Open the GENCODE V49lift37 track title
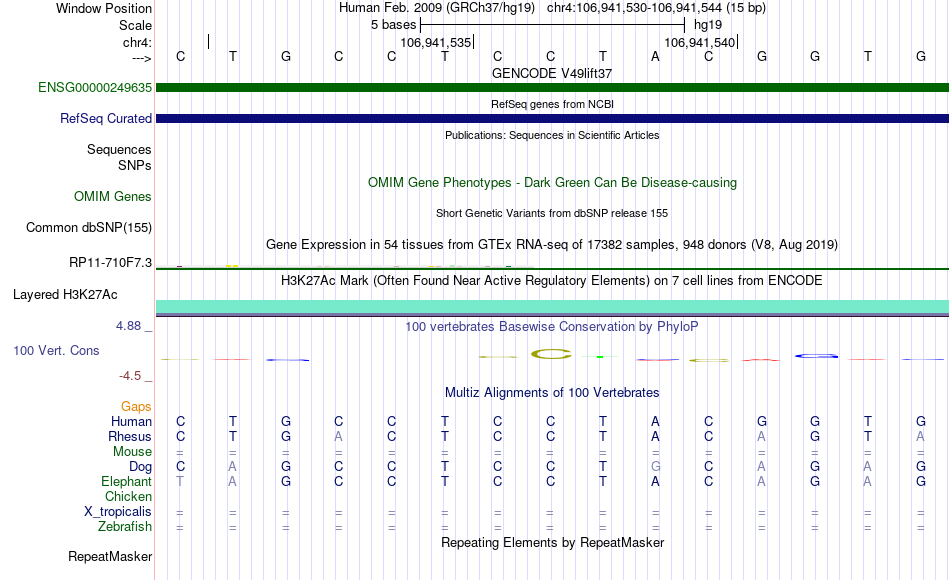 click(552, 73)
